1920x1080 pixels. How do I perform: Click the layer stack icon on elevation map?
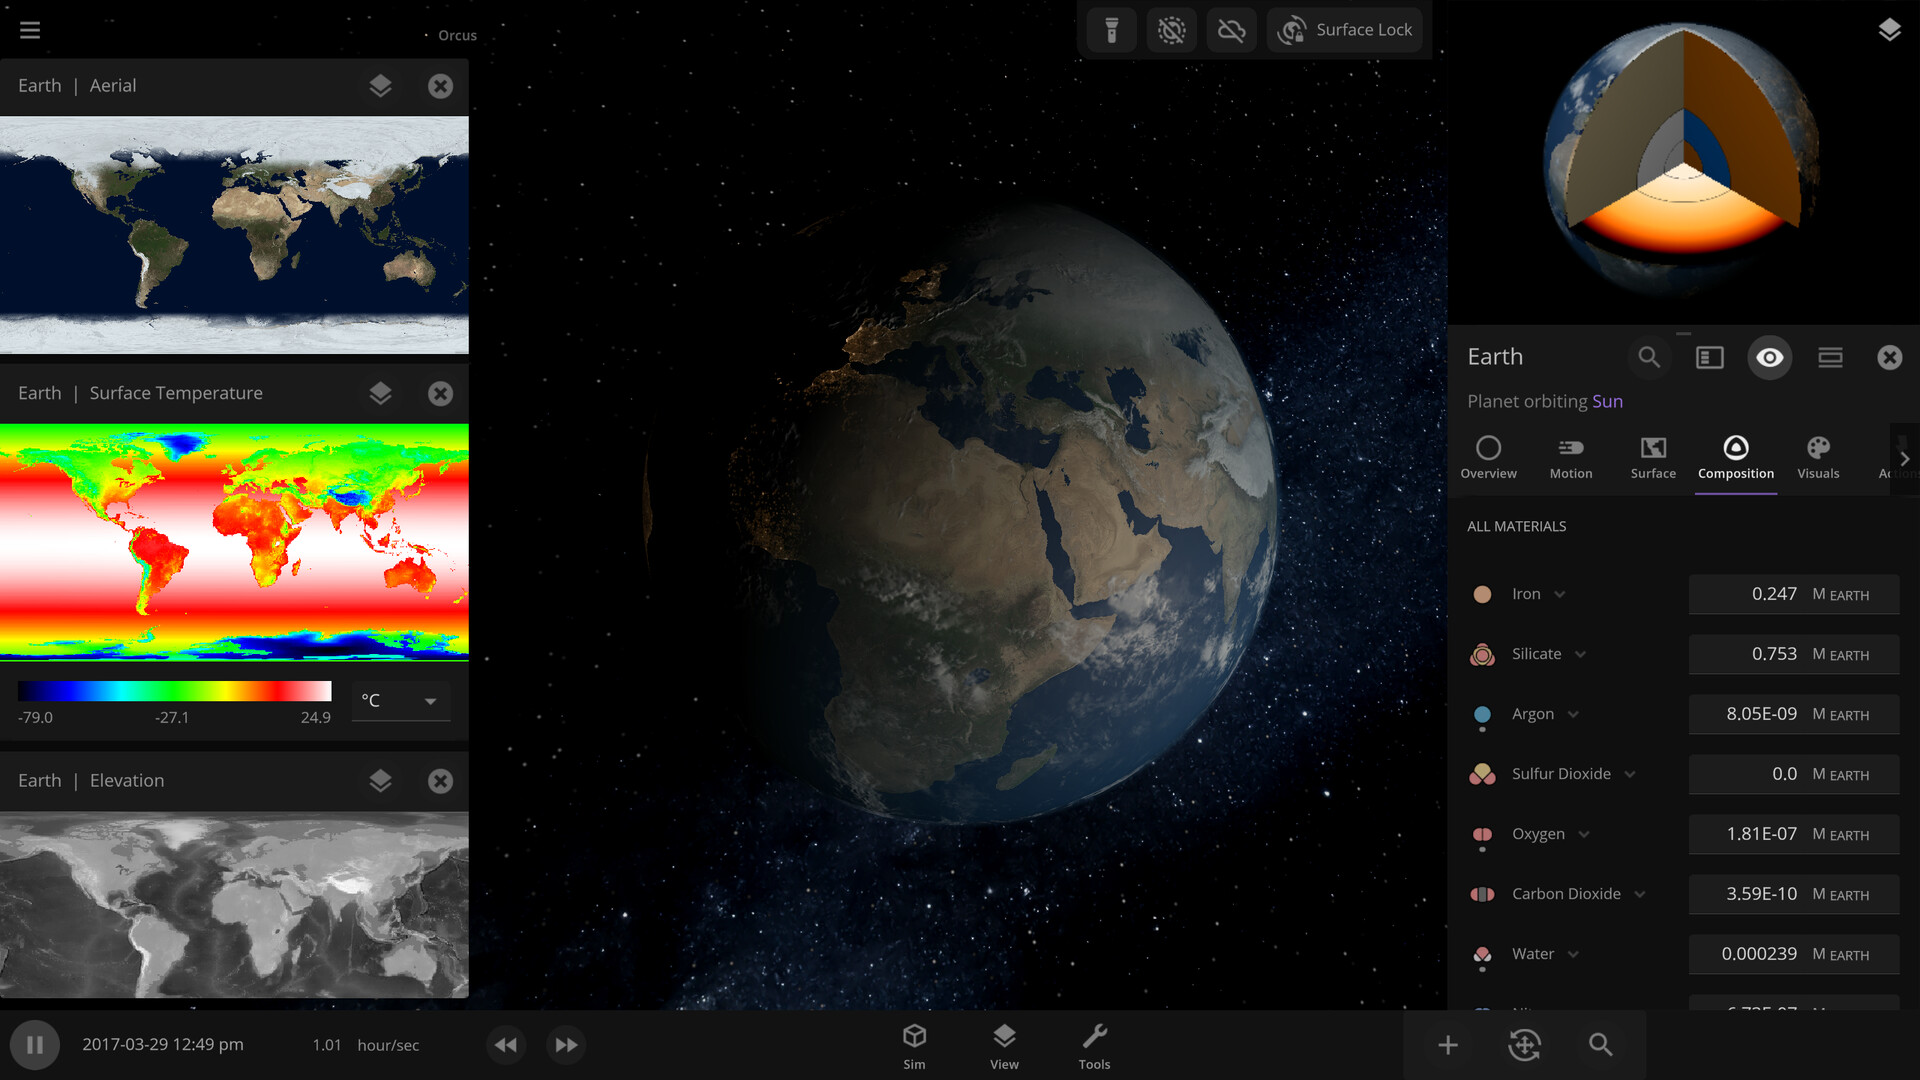pos(380,778)
